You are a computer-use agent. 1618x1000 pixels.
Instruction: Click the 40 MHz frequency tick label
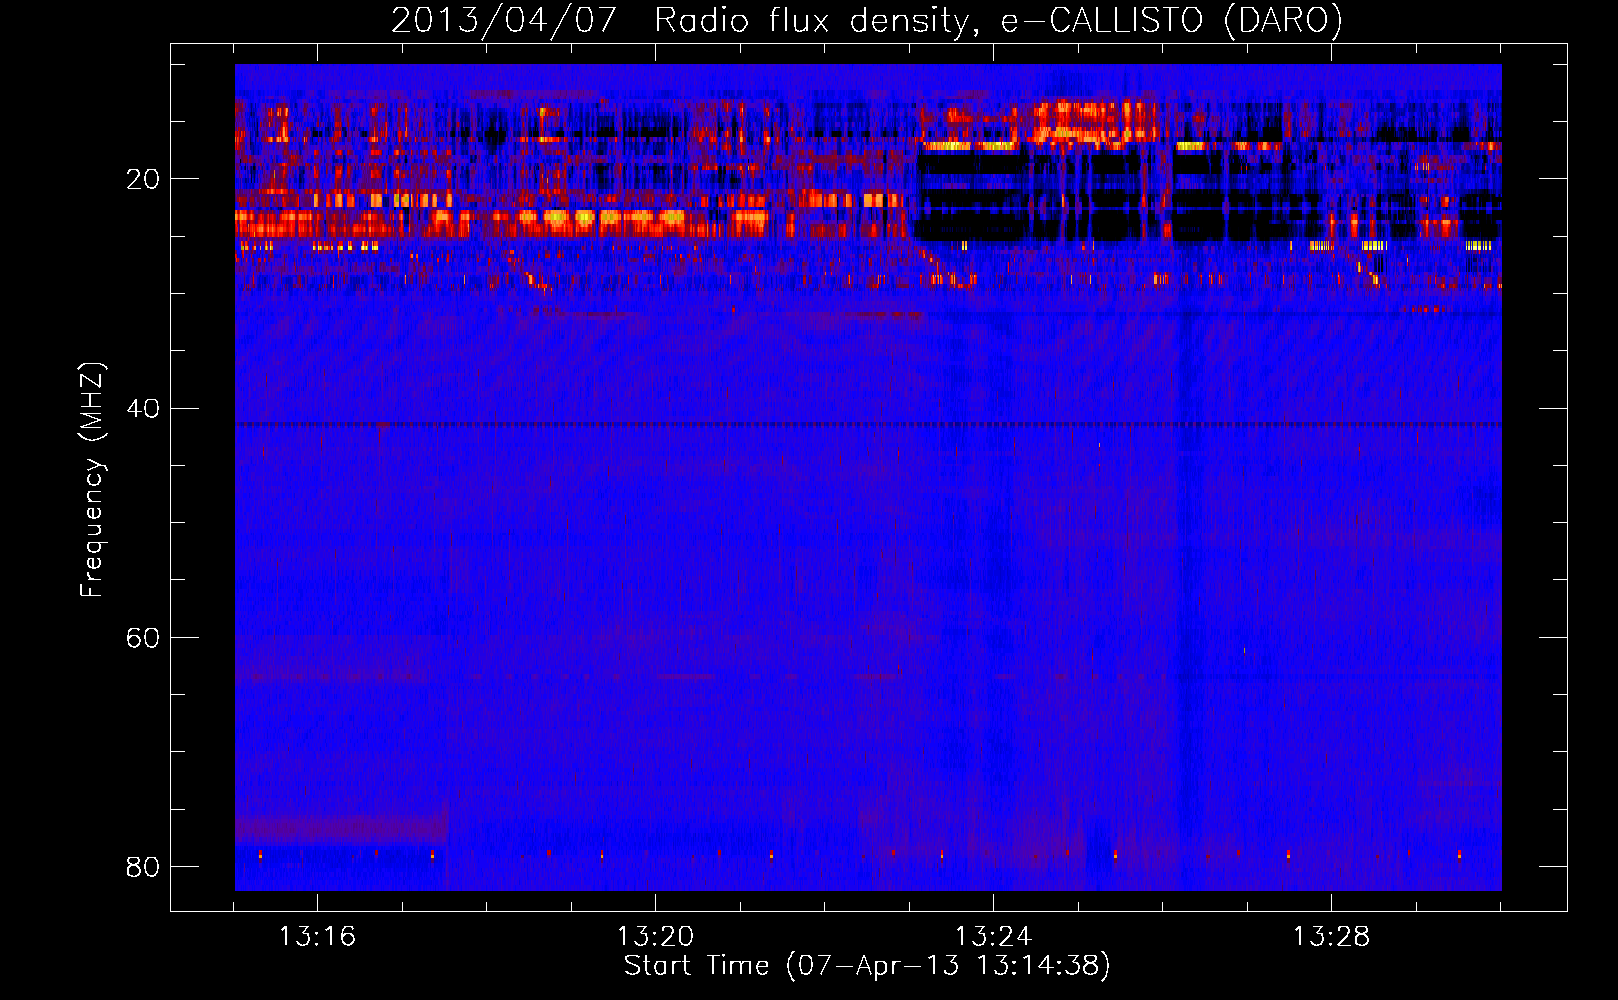point(142,409)
